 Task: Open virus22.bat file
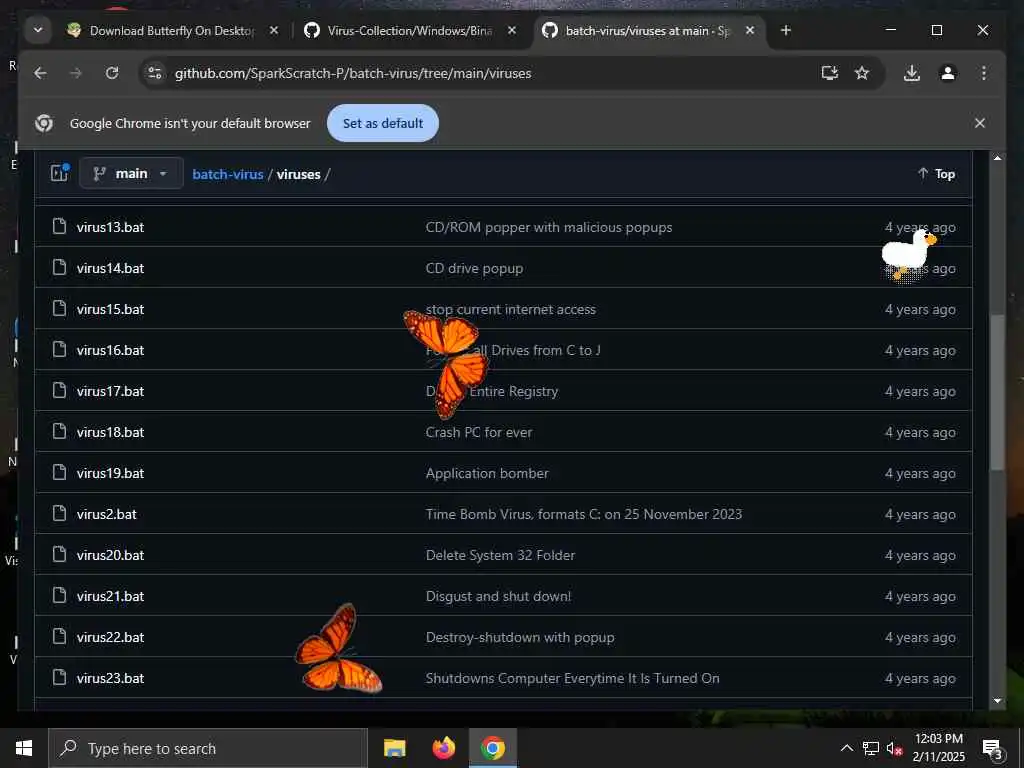[x=110, y=637]
